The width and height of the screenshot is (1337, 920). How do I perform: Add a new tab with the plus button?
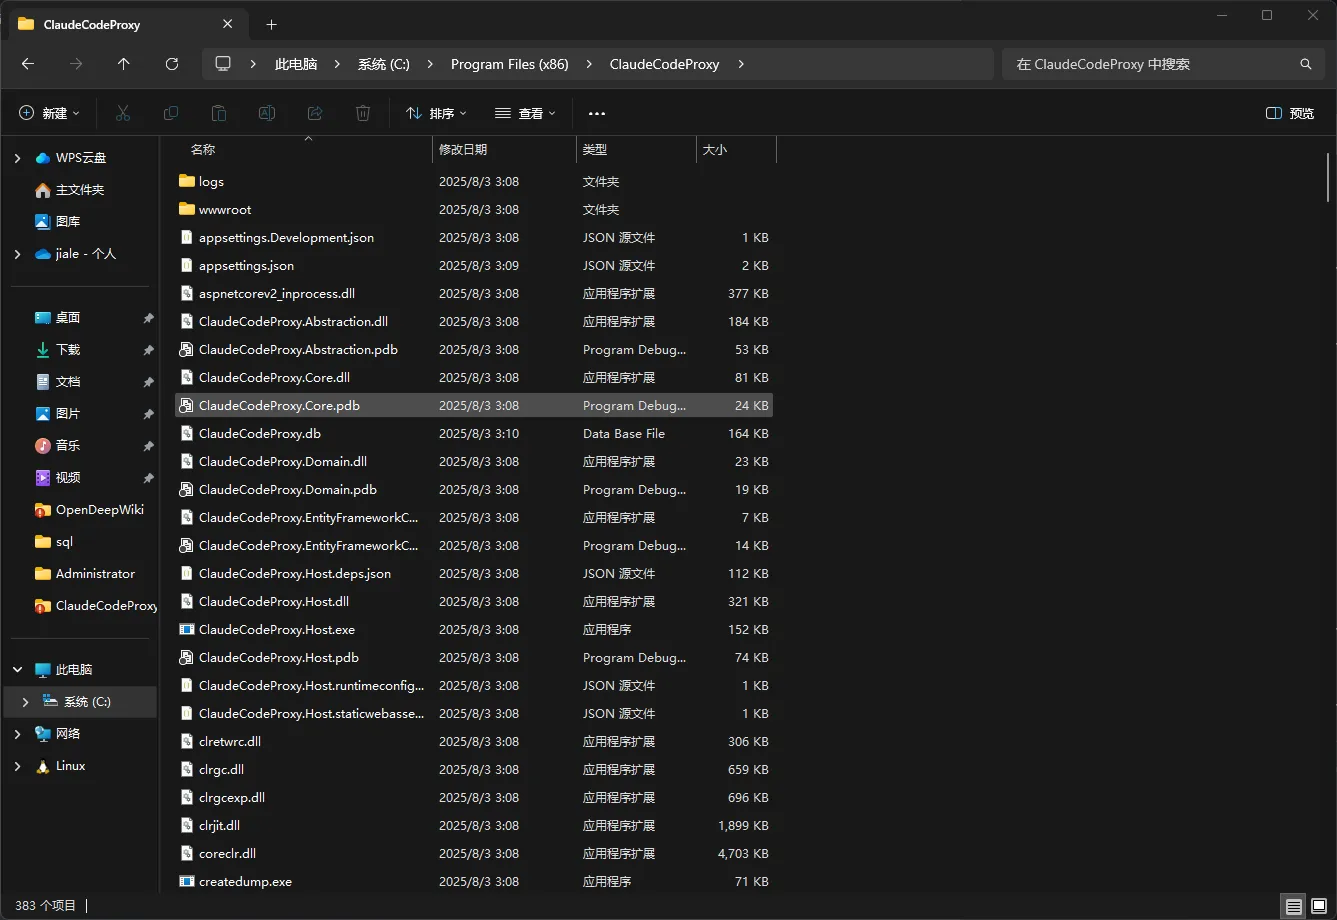point(271,25)
